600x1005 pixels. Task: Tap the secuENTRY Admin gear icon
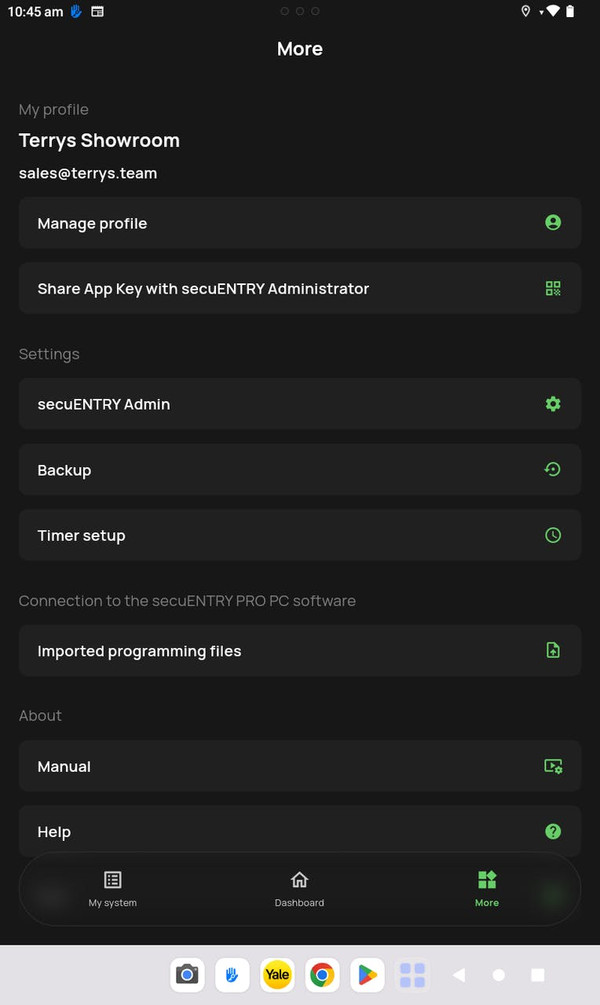pos(553,404)
